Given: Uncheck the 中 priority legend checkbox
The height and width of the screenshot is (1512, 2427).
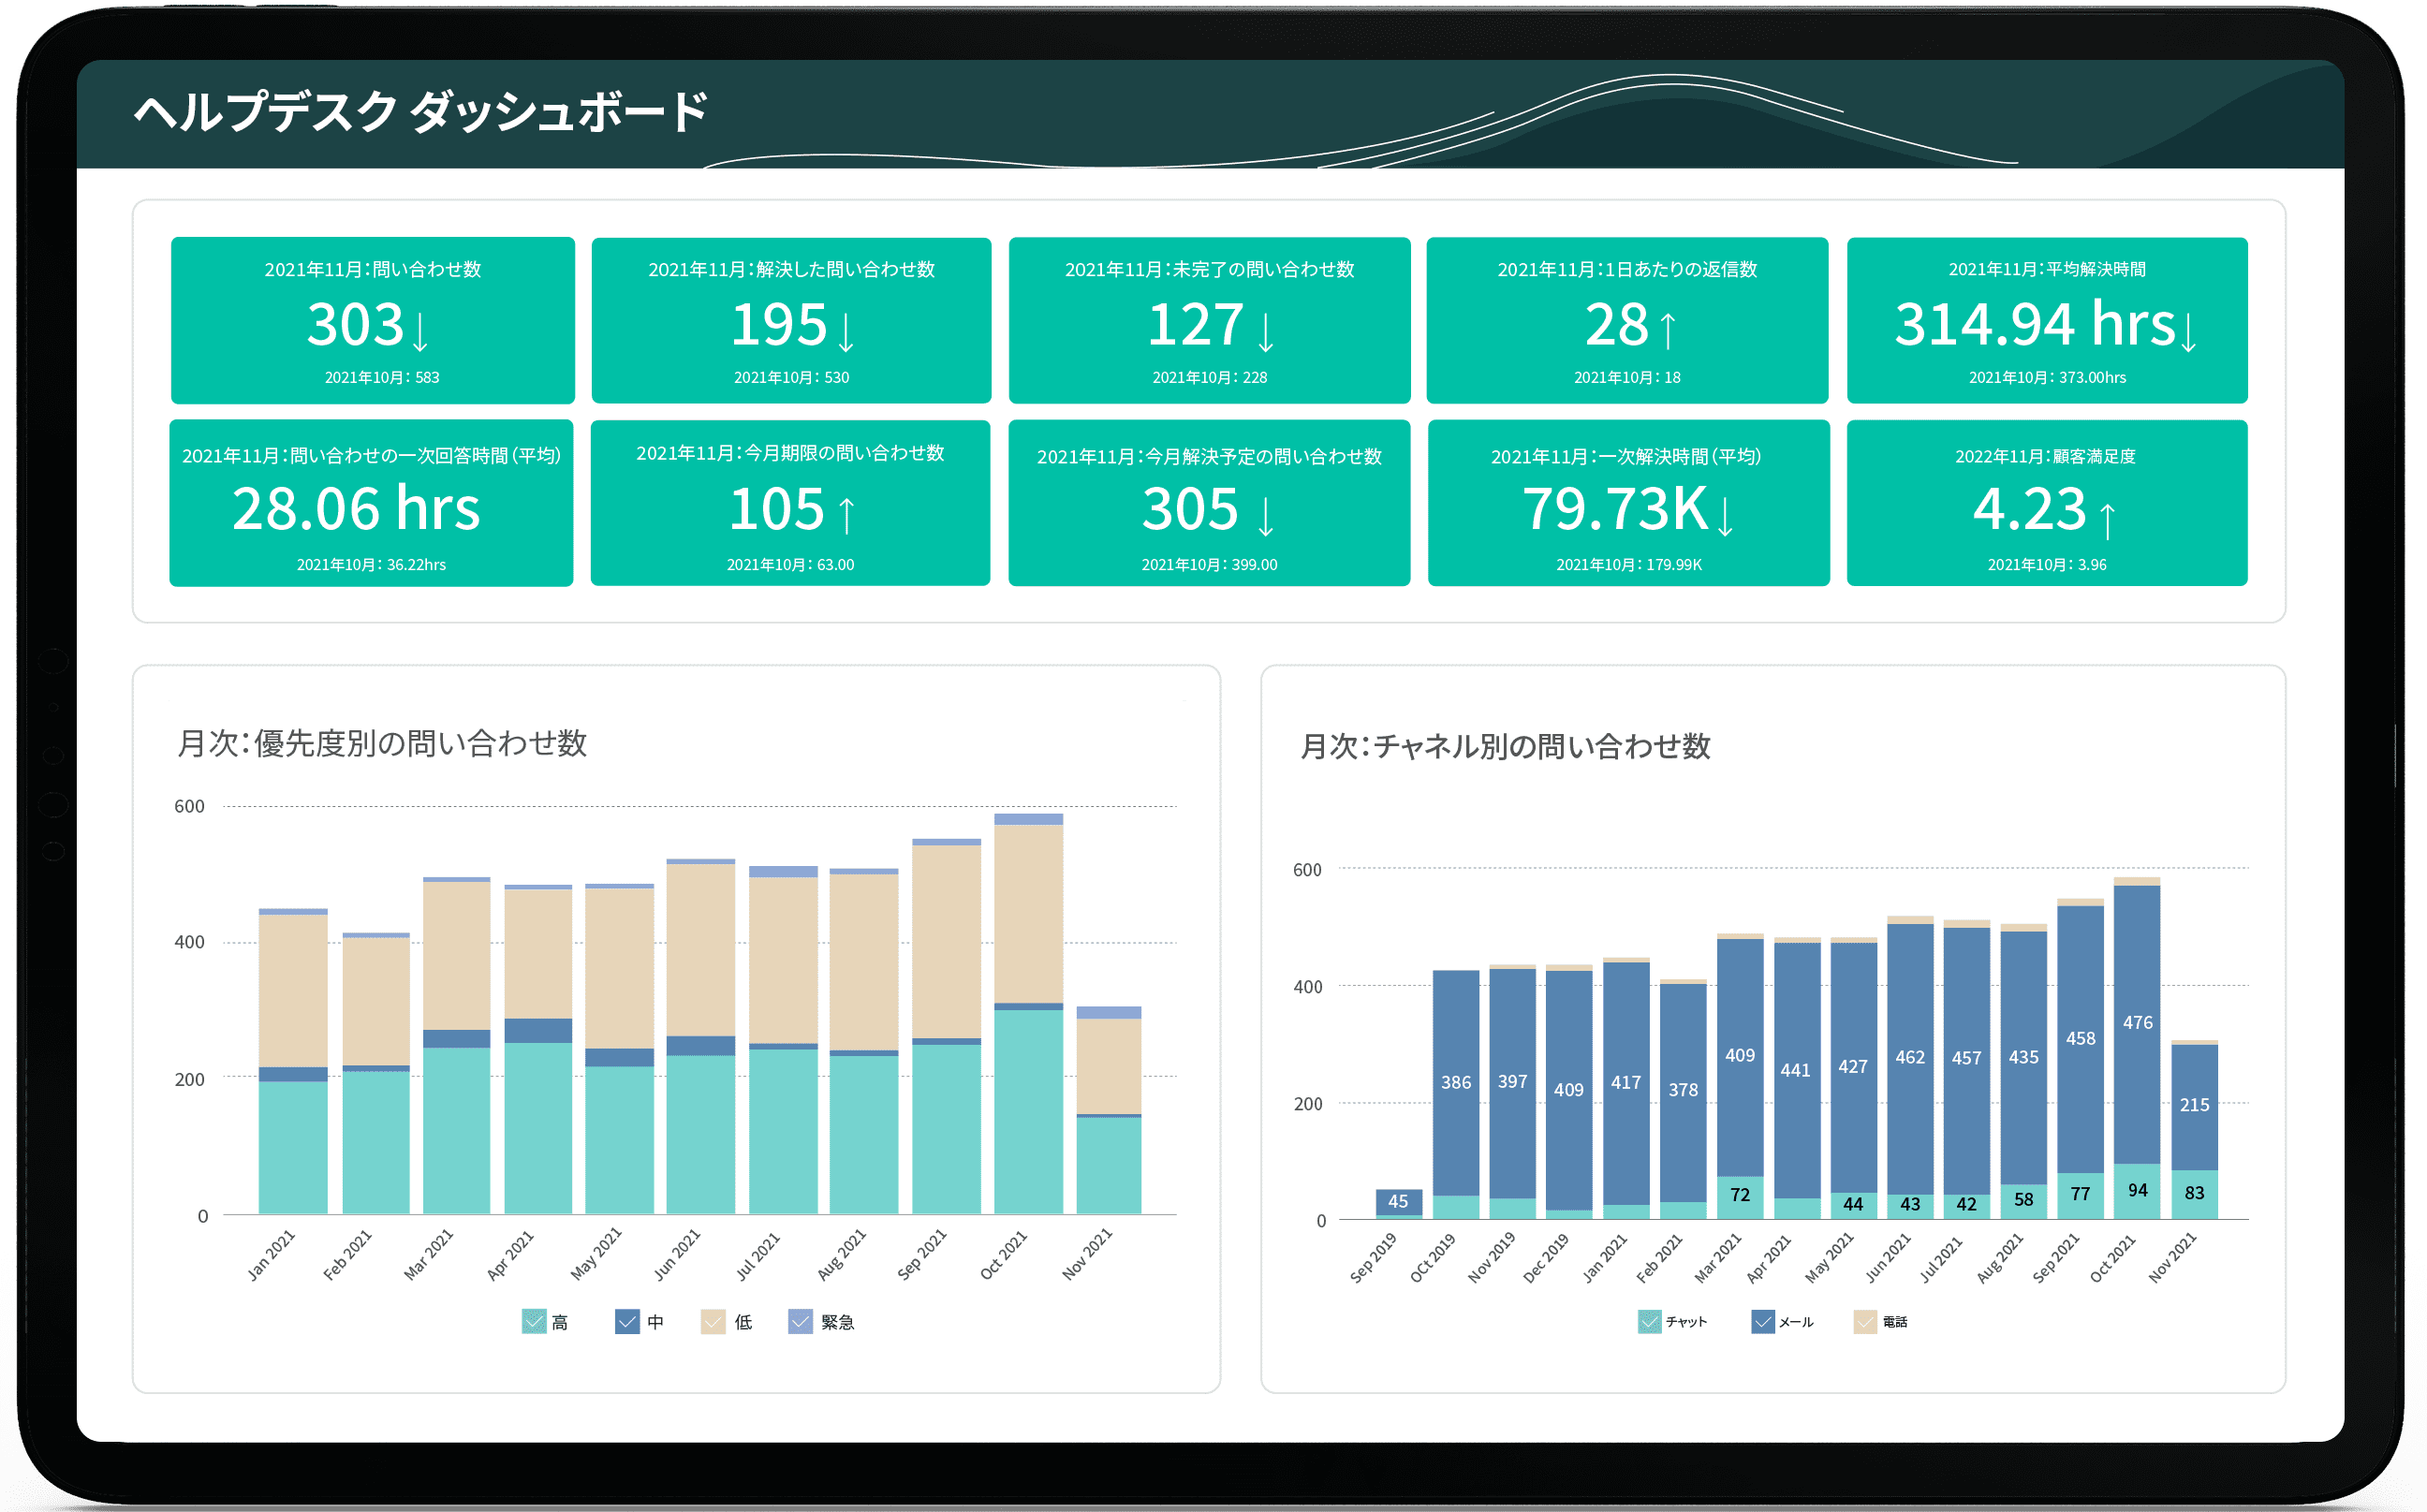Looking at the screenshot, I should point(626,1322).
